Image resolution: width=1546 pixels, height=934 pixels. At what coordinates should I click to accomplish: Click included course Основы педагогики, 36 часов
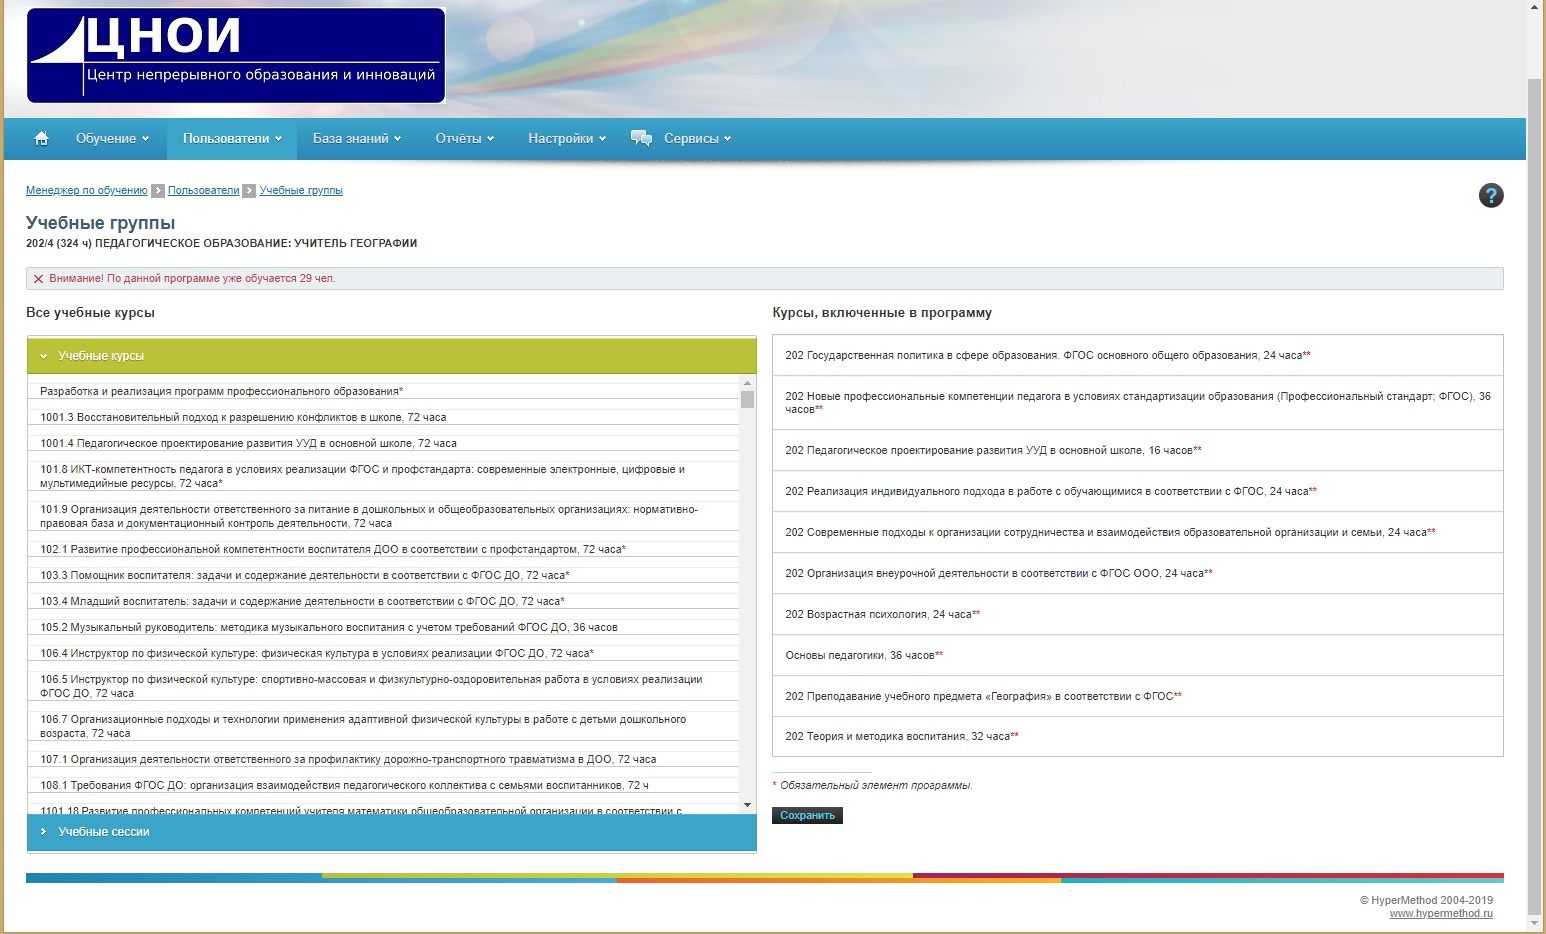pyautogui.click(x=1138, y=655)
